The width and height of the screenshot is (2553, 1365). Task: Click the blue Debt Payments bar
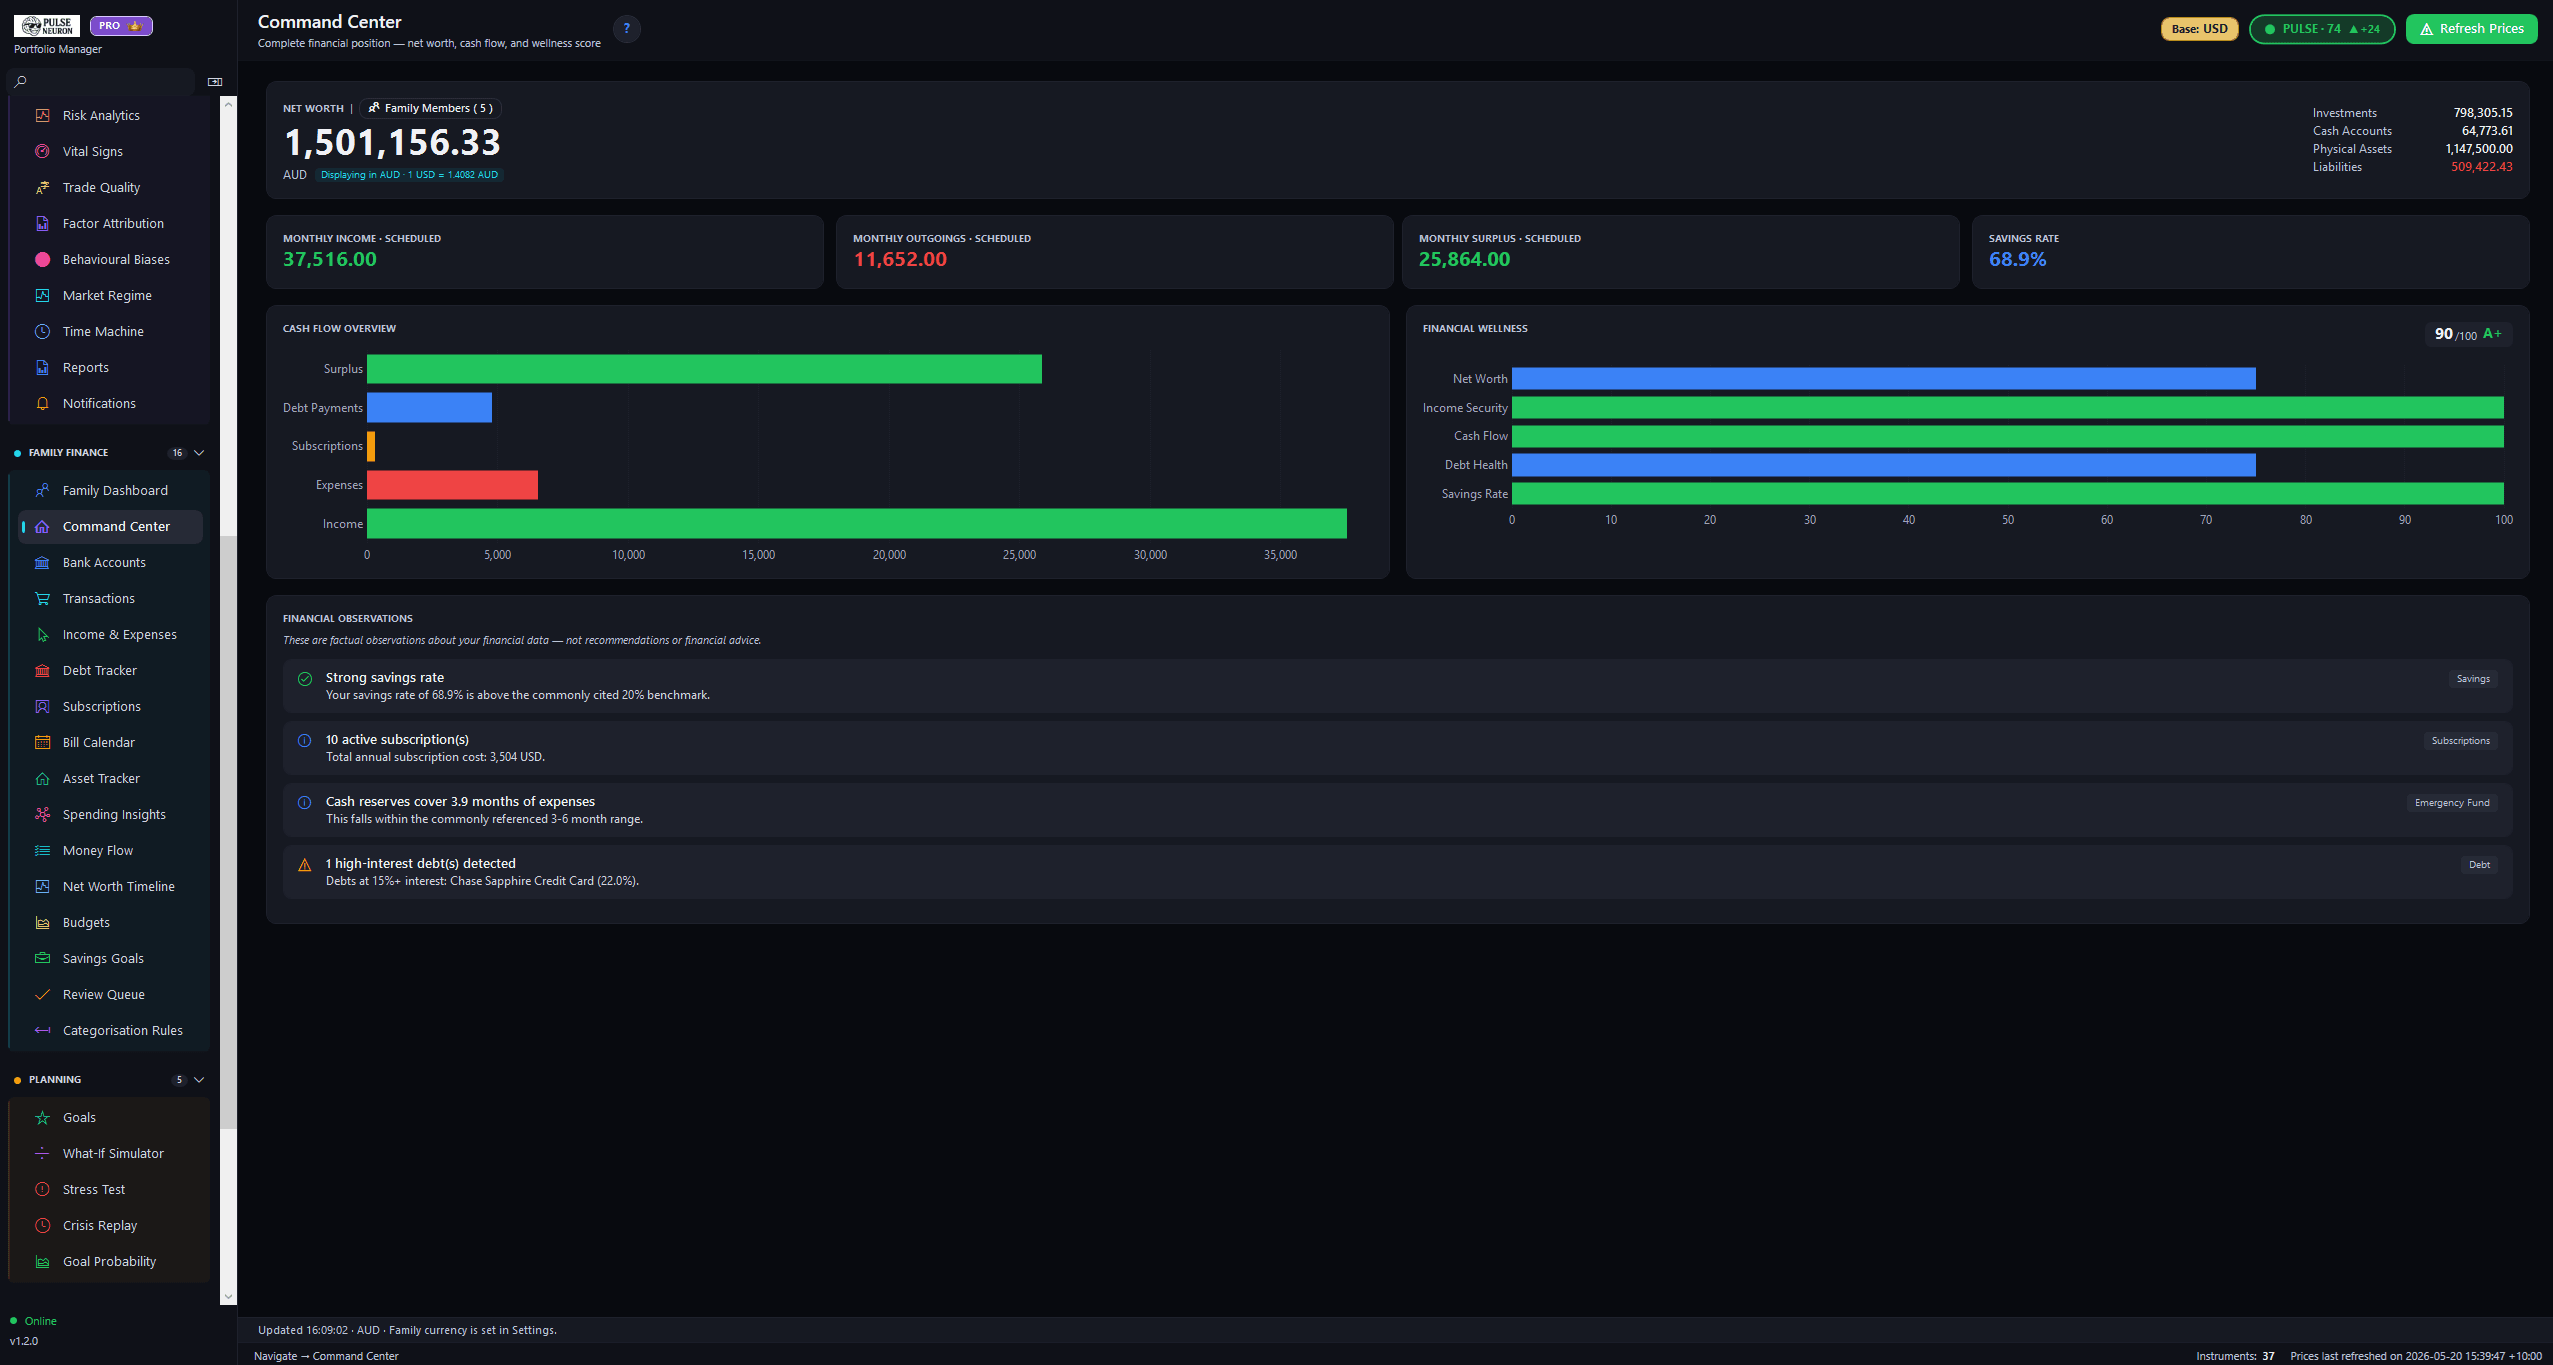click(429, 407)
